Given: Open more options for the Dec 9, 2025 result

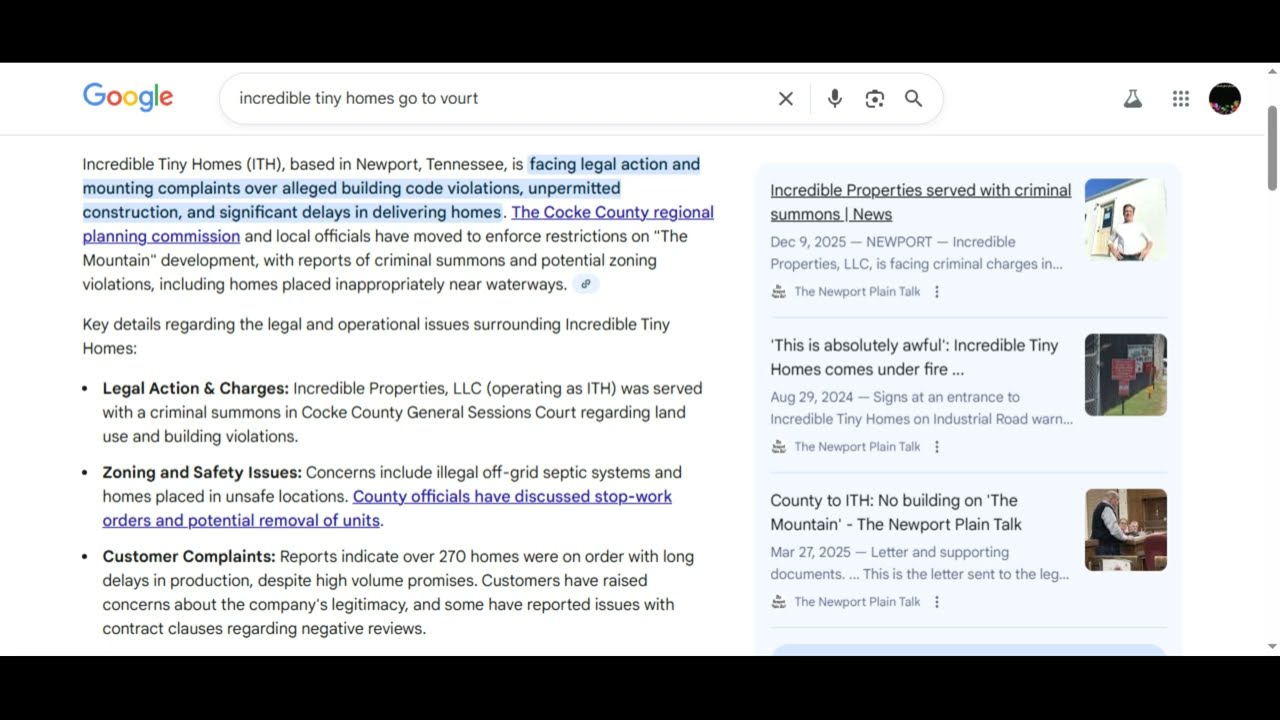Looking at the screenshot, I should coord(937,292).
